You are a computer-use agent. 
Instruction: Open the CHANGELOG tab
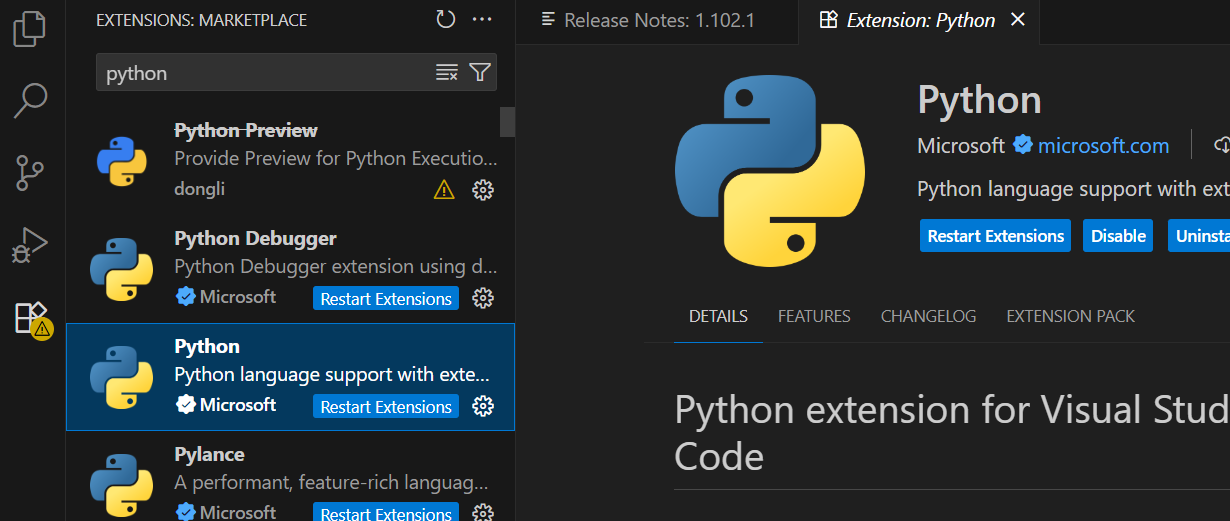click(x=928, y=316)
